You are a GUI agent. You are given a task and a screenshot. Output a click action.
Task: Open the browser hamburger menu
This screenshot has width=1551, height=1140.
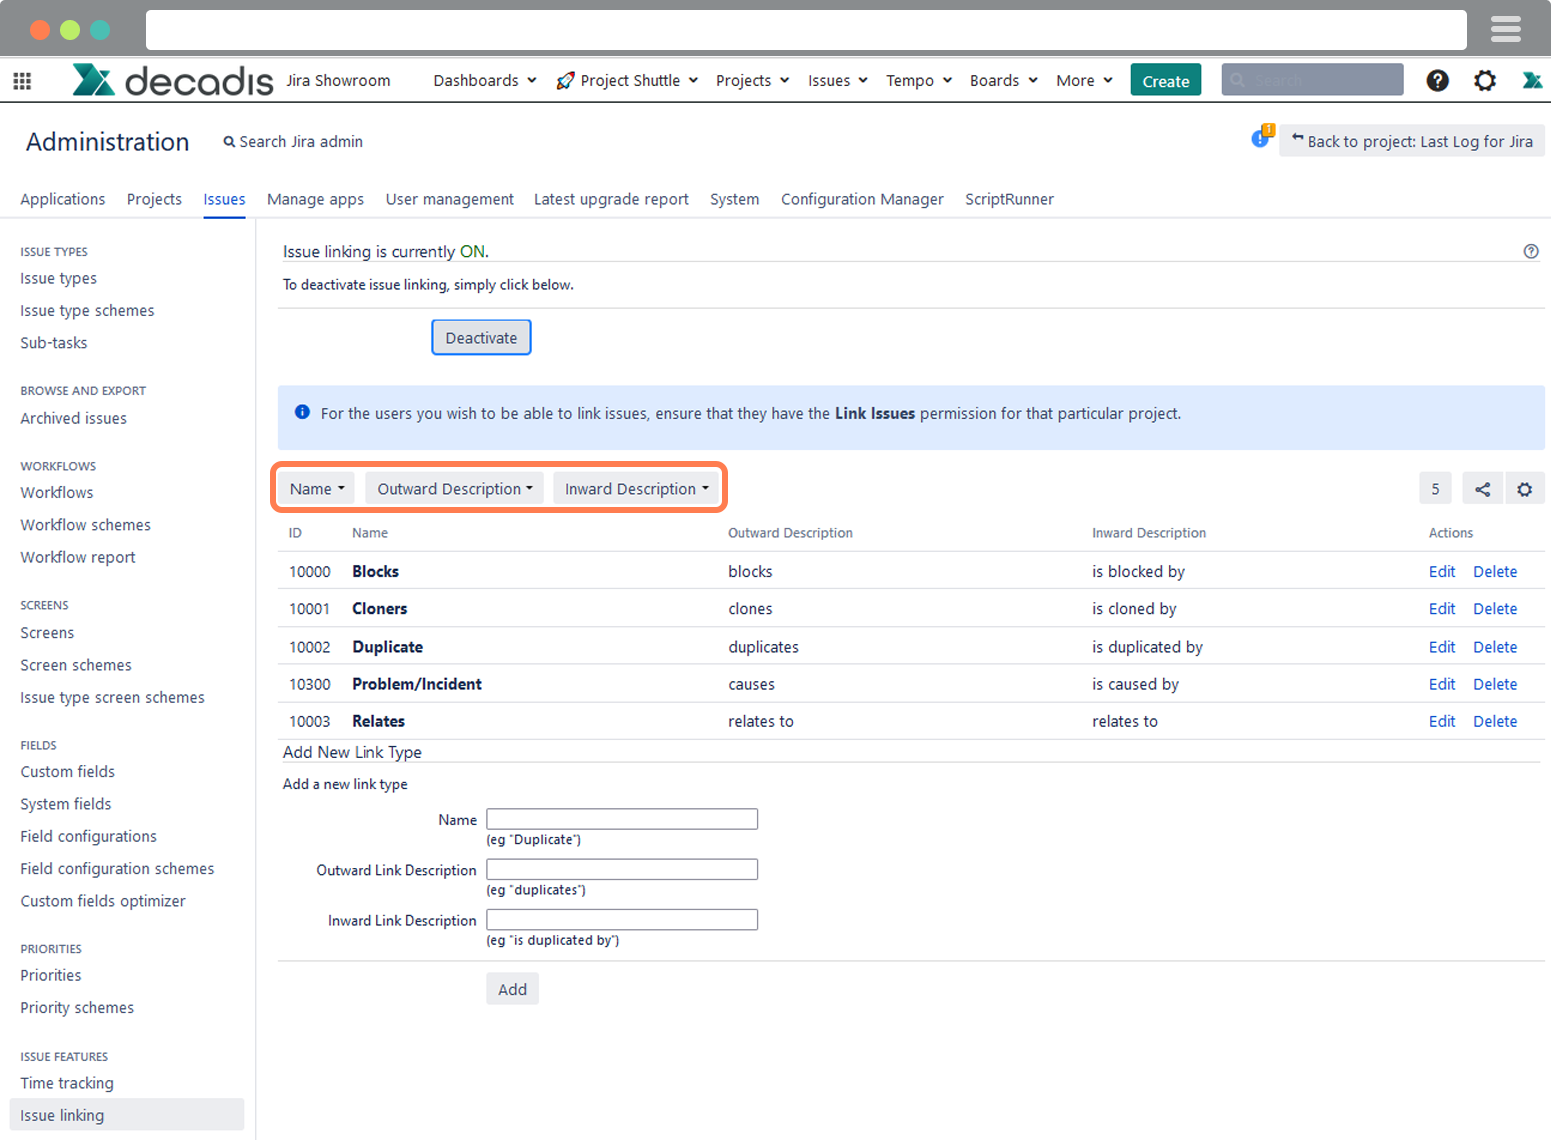[x=1505, y=29]
